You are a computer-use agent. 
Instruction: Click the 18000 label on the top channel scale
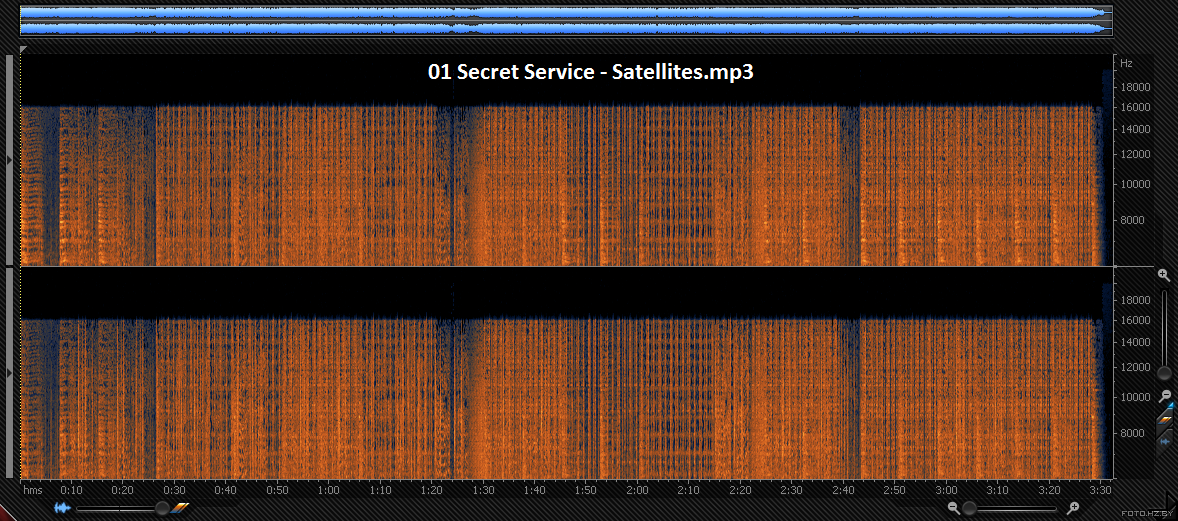coord(1135,87)
